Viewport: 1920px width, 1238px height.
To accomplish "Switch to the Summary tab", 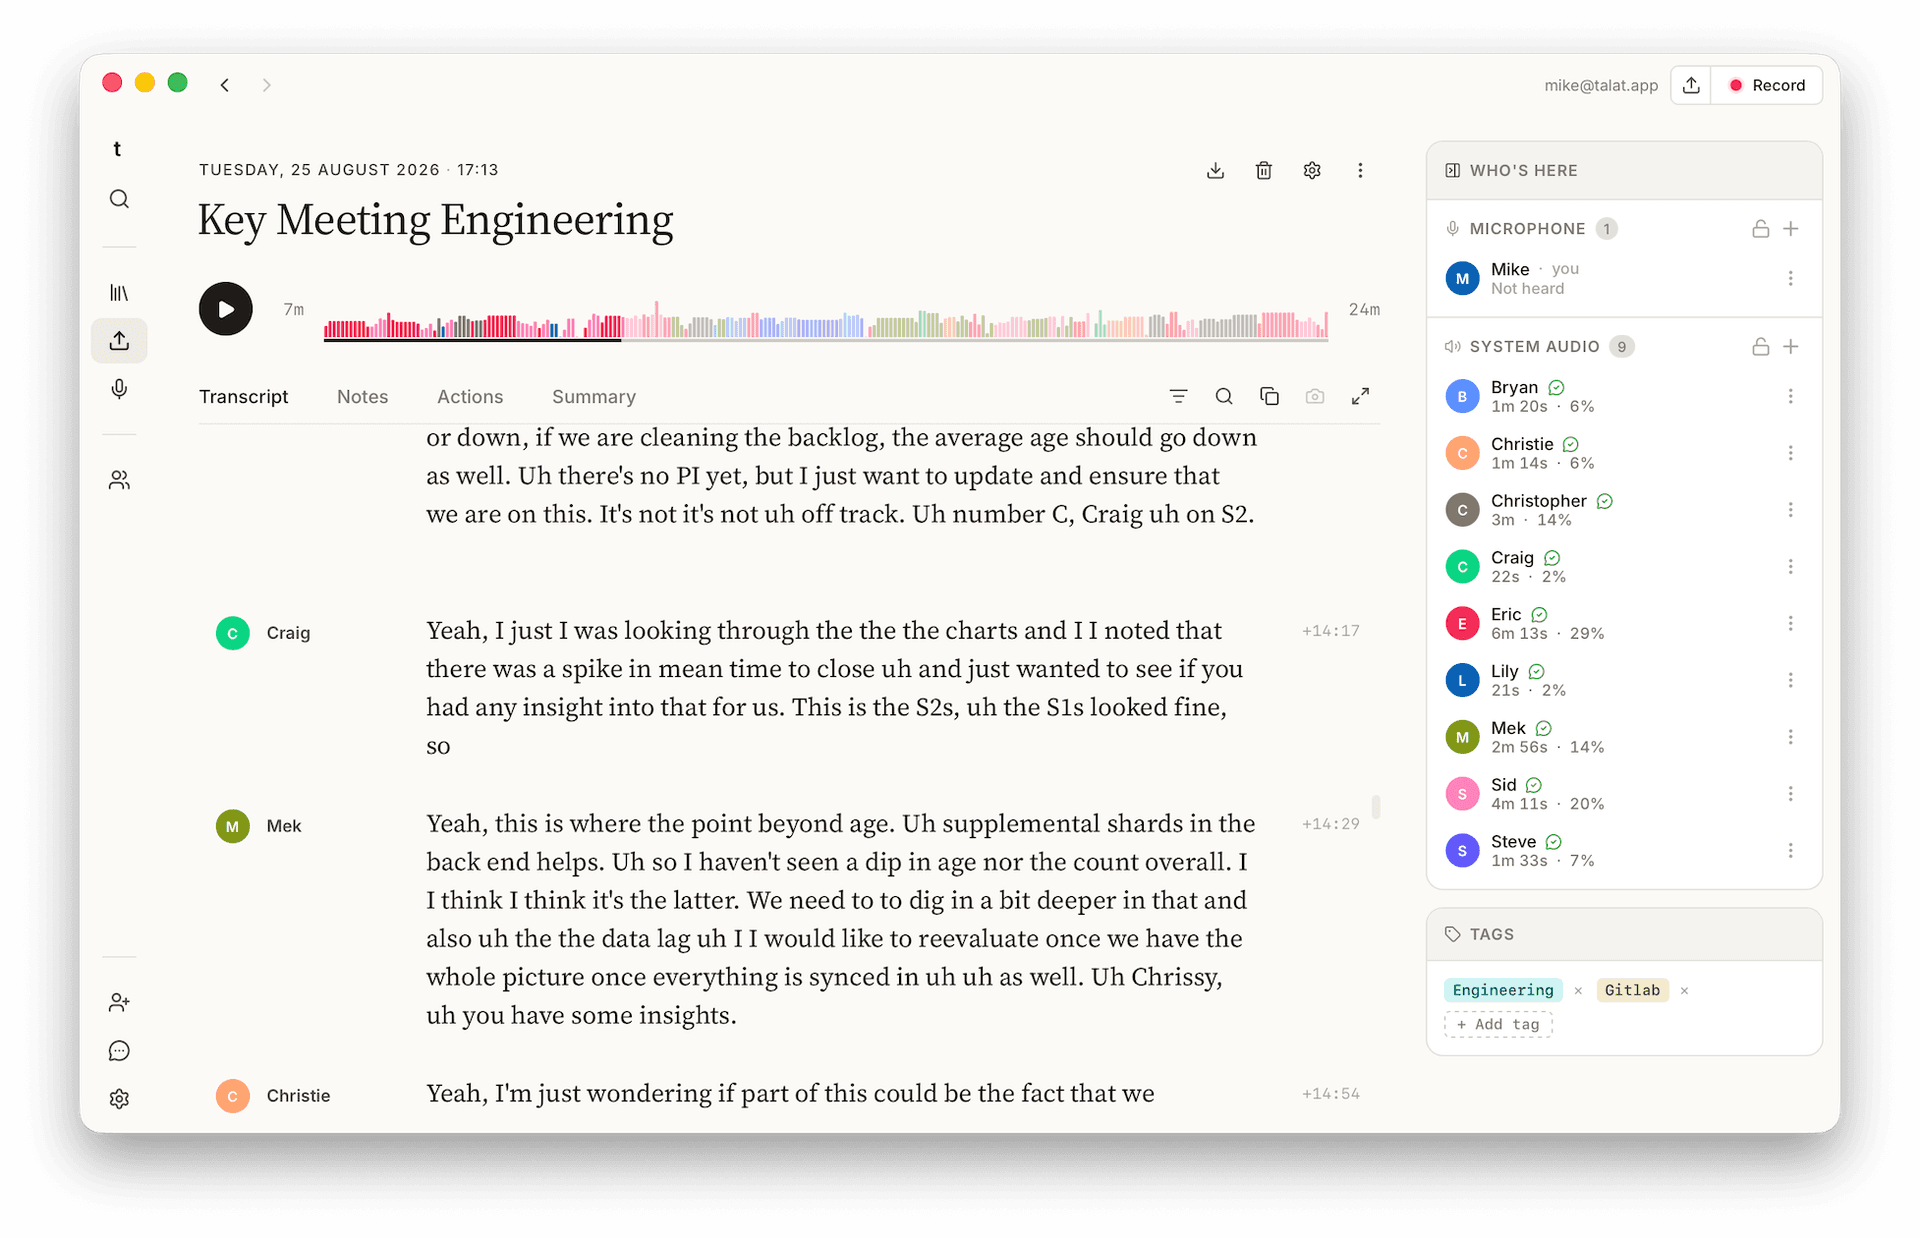I will (593, 397).
